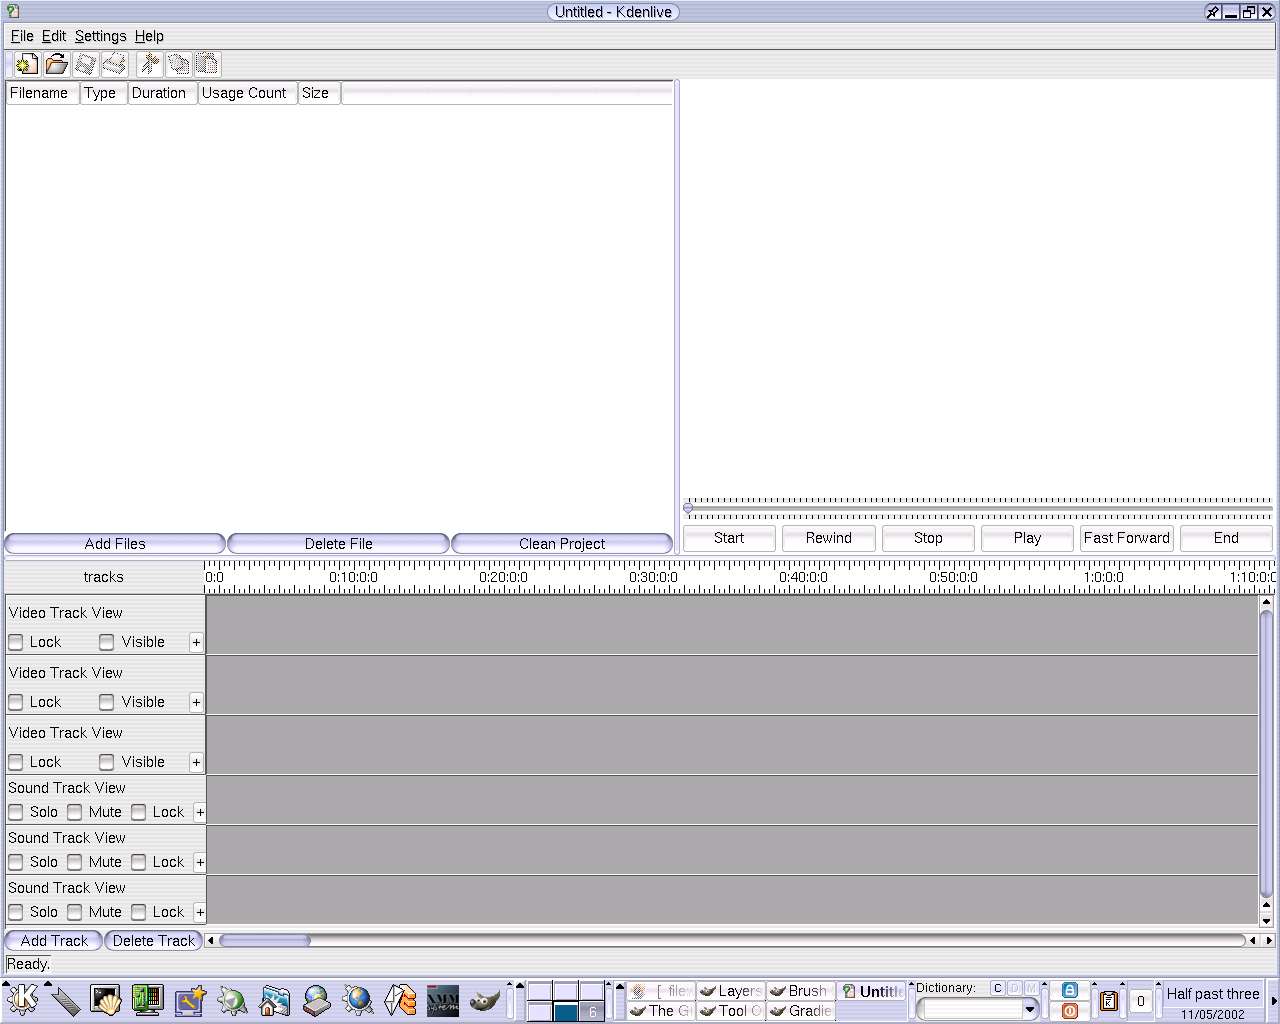
Task: Open the KDE K menu launcher
Action: (x=22, y=999)
